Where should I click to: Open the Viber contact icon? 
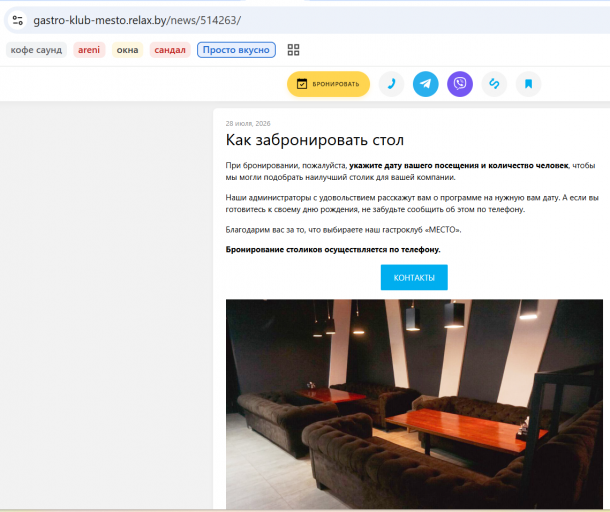(x=460, y=84)
